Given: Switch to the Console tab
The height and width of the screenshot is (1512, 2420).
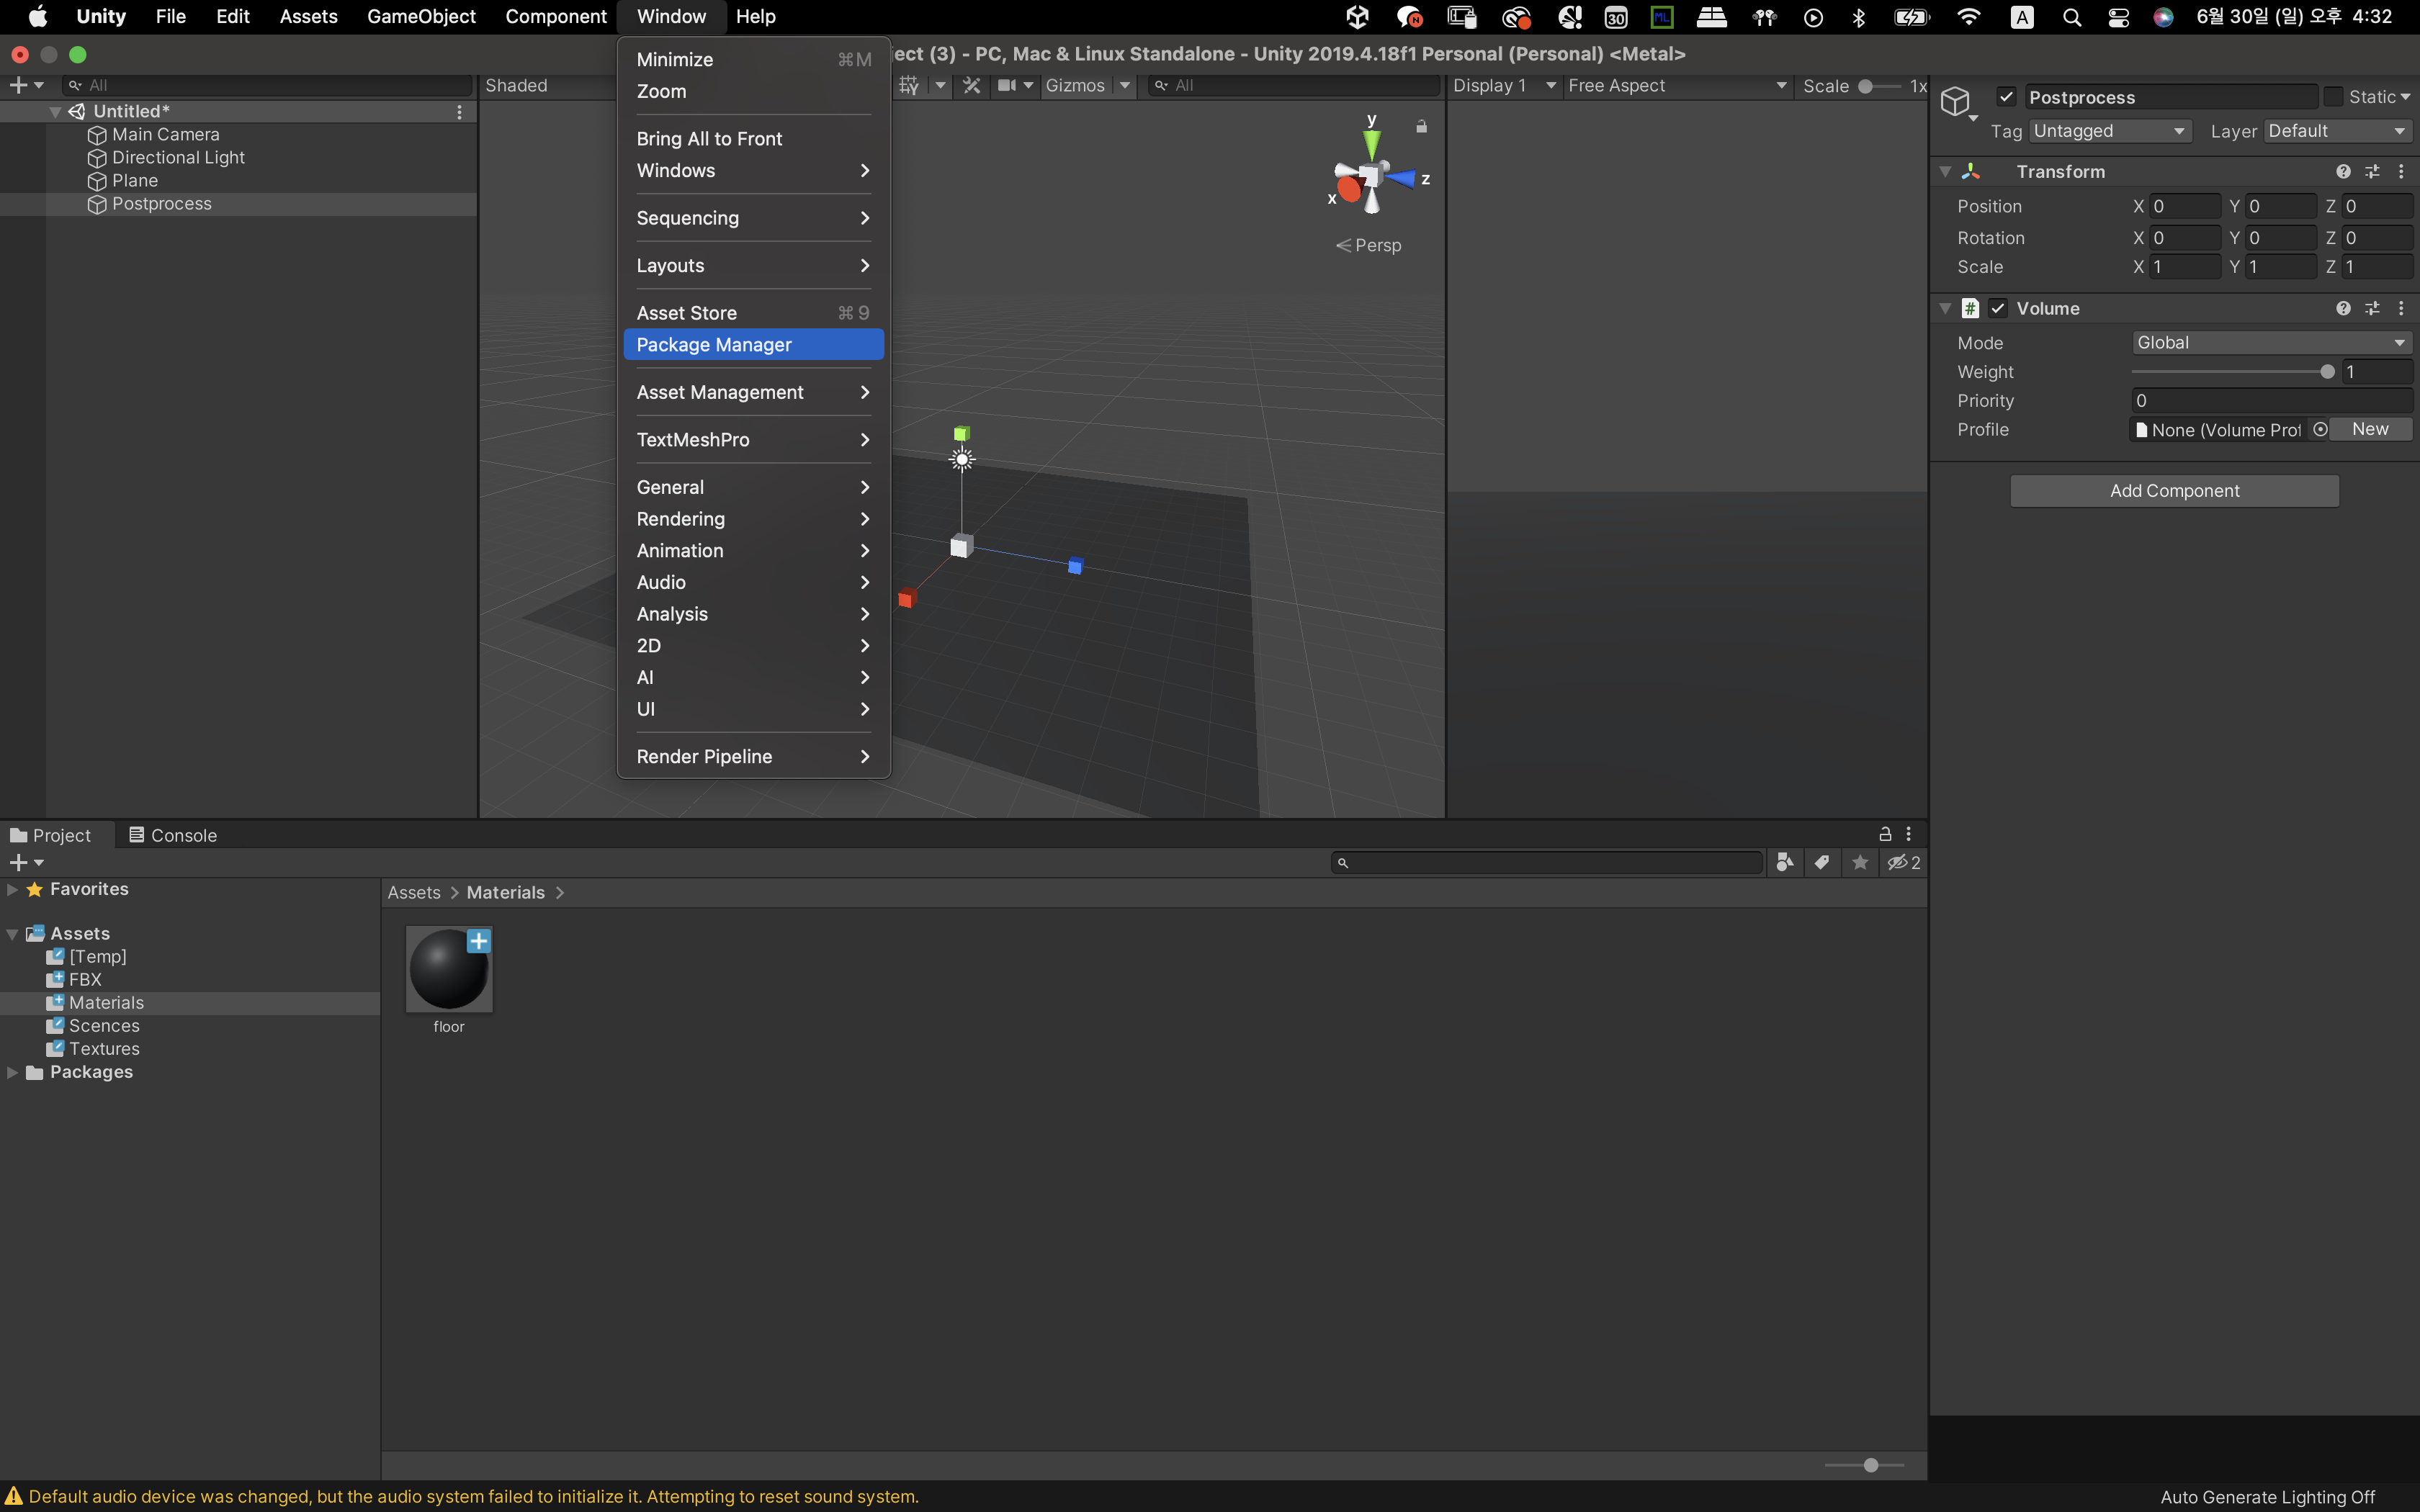Looking at the screenshot, I should coord(173,835).
